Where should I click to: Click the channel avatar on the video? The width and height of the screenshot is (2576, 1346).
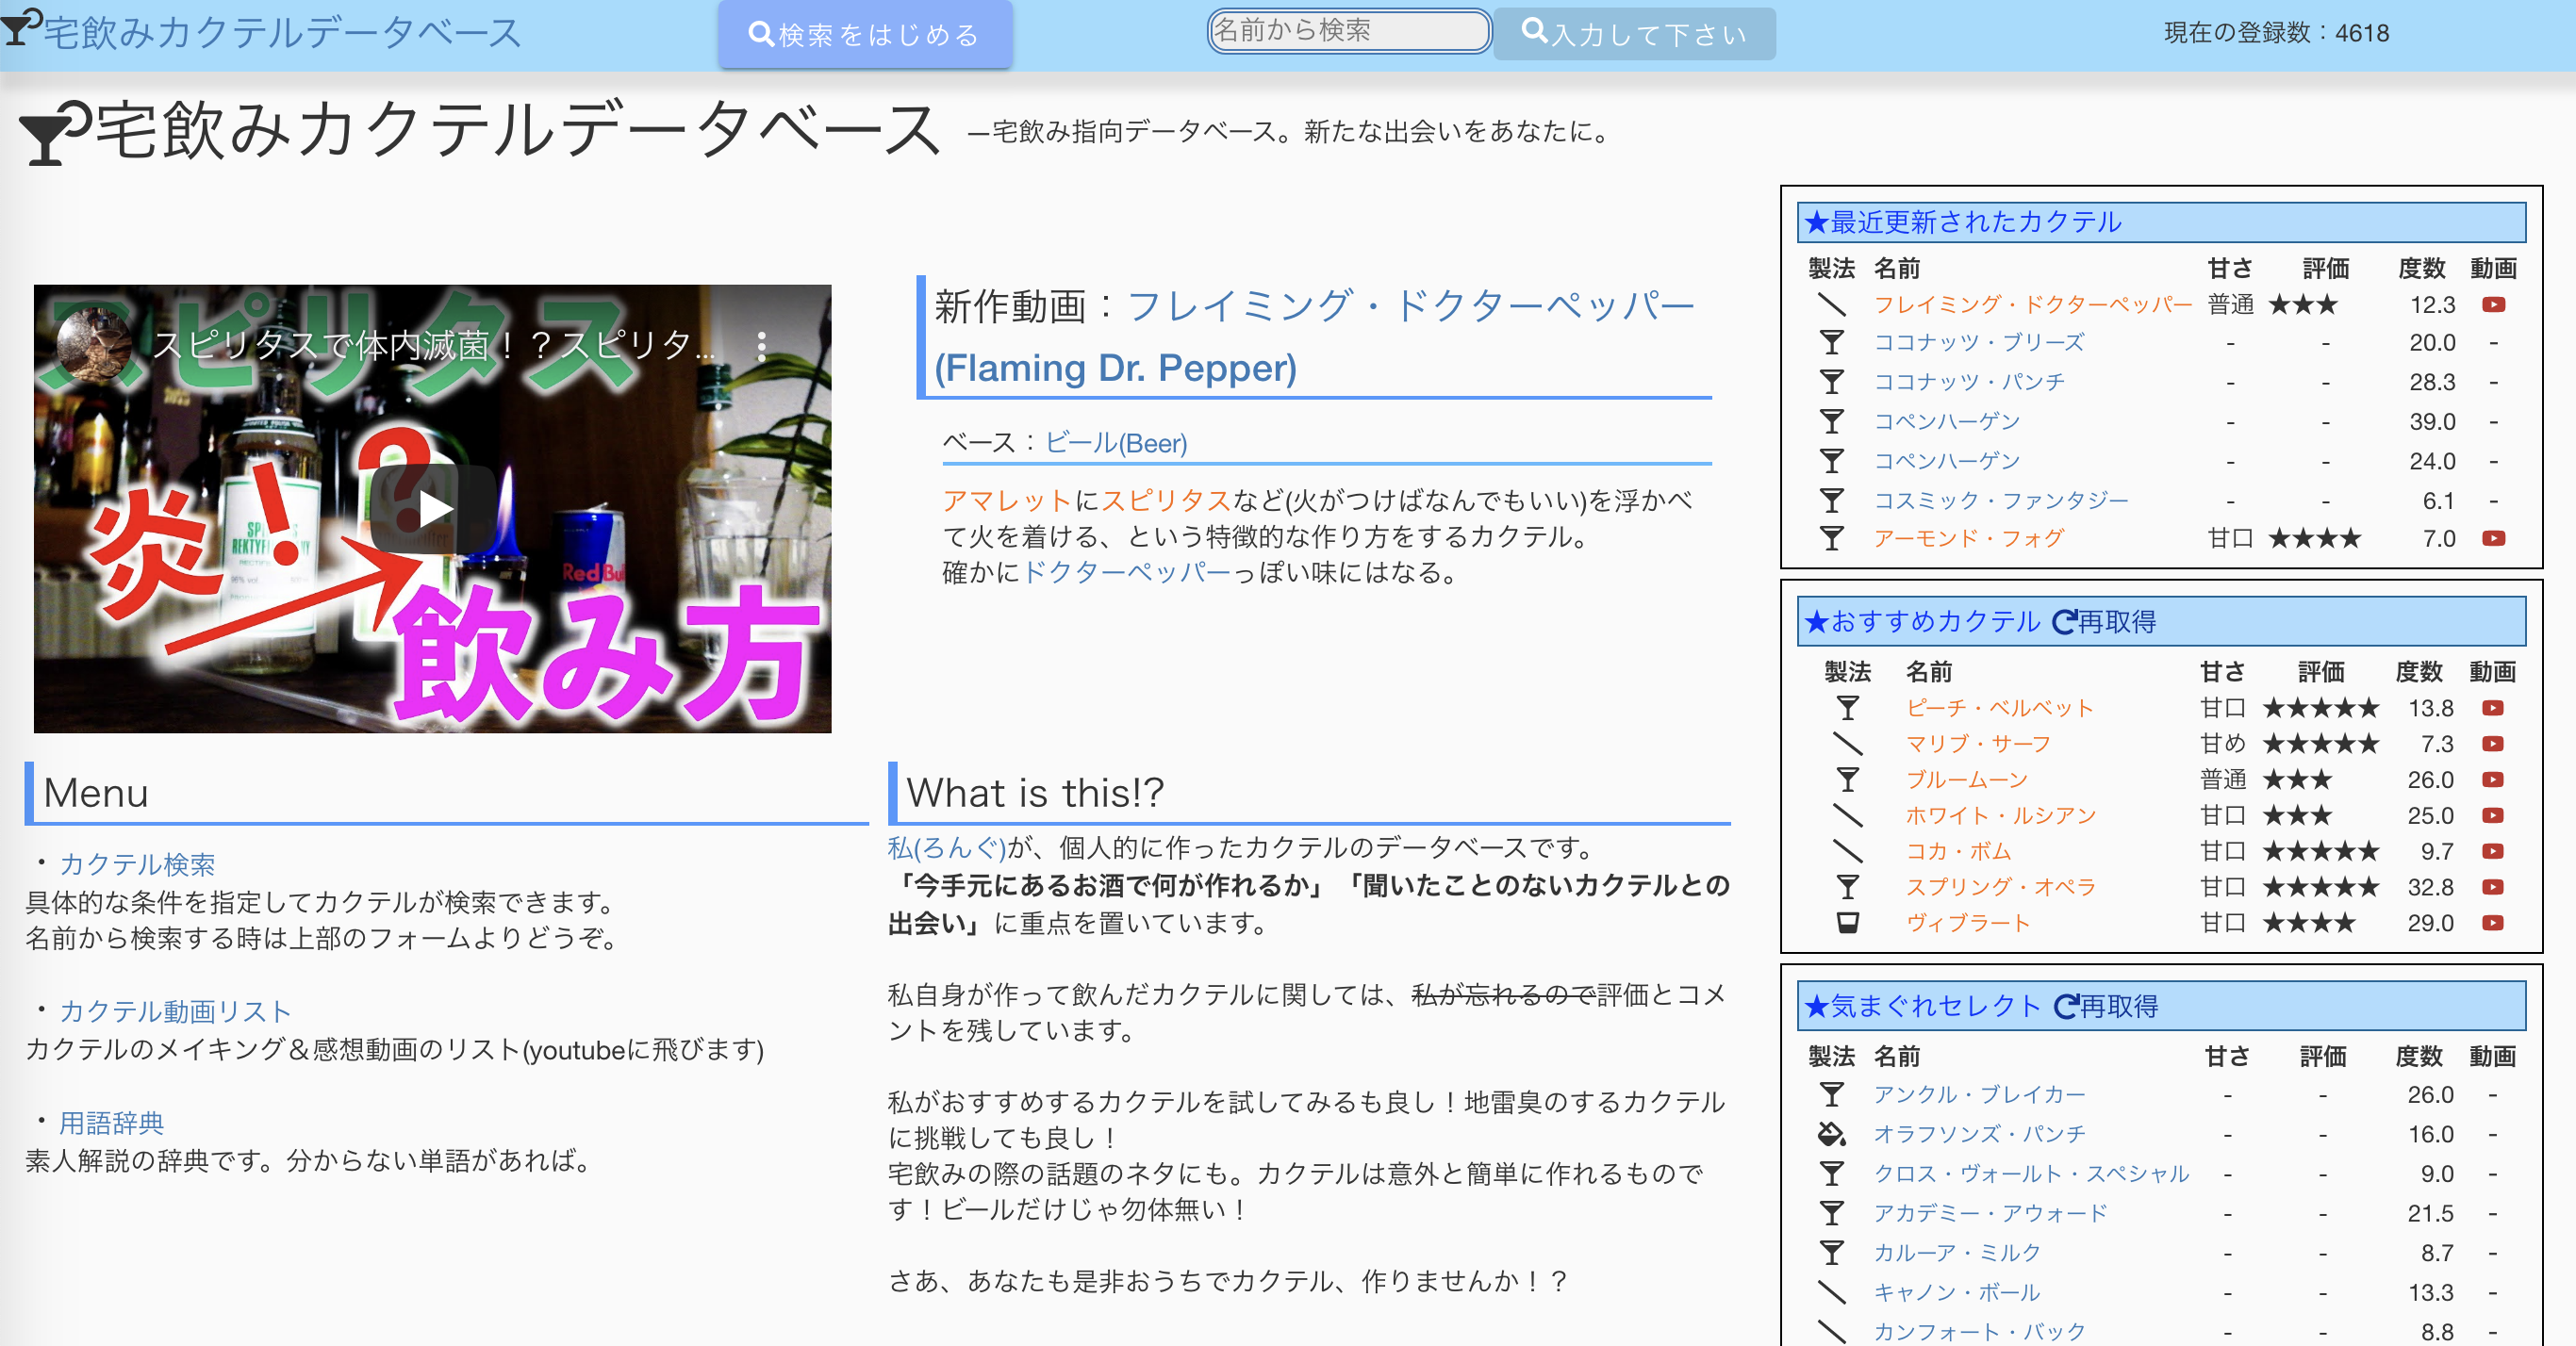point(94,345)
